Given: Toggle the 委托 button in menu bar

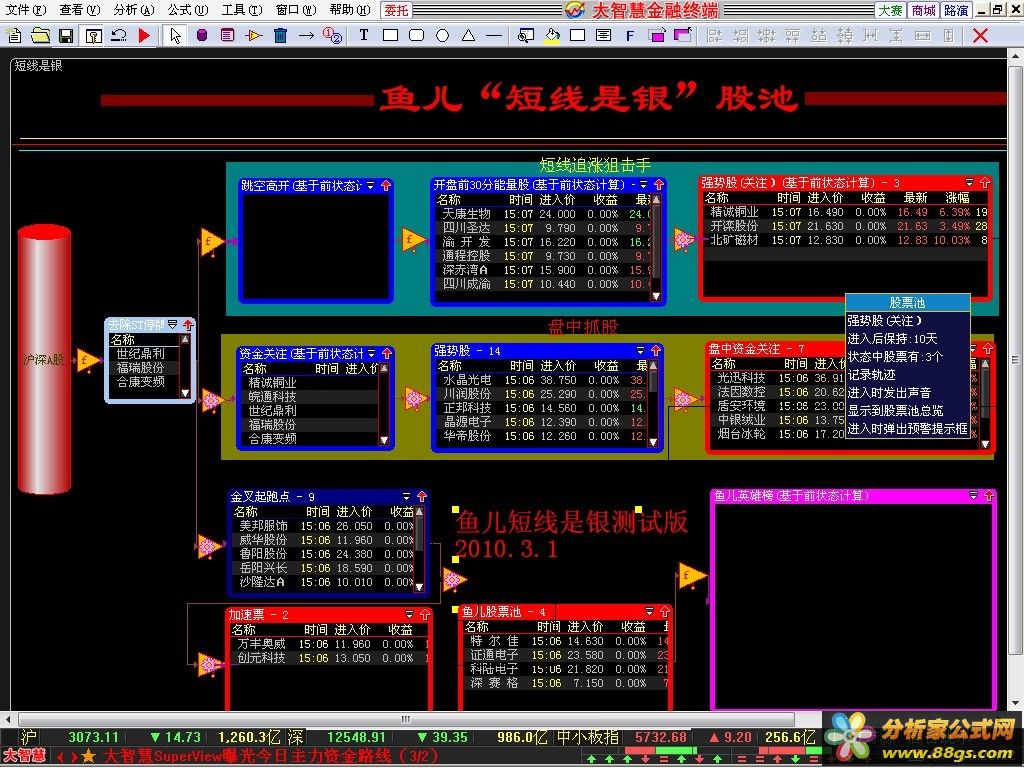Looking at the screenshot, I should 396,10.
